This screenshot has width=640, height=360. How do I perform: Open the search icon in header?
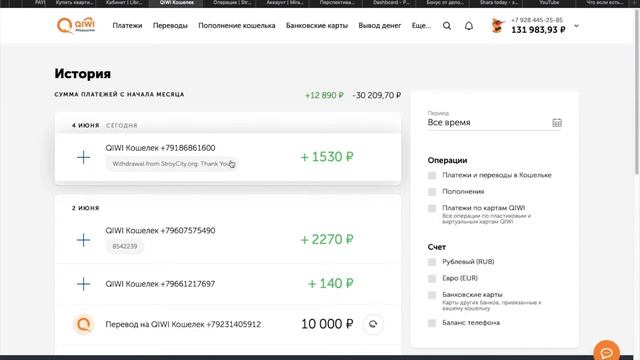(x=447, y=26)
